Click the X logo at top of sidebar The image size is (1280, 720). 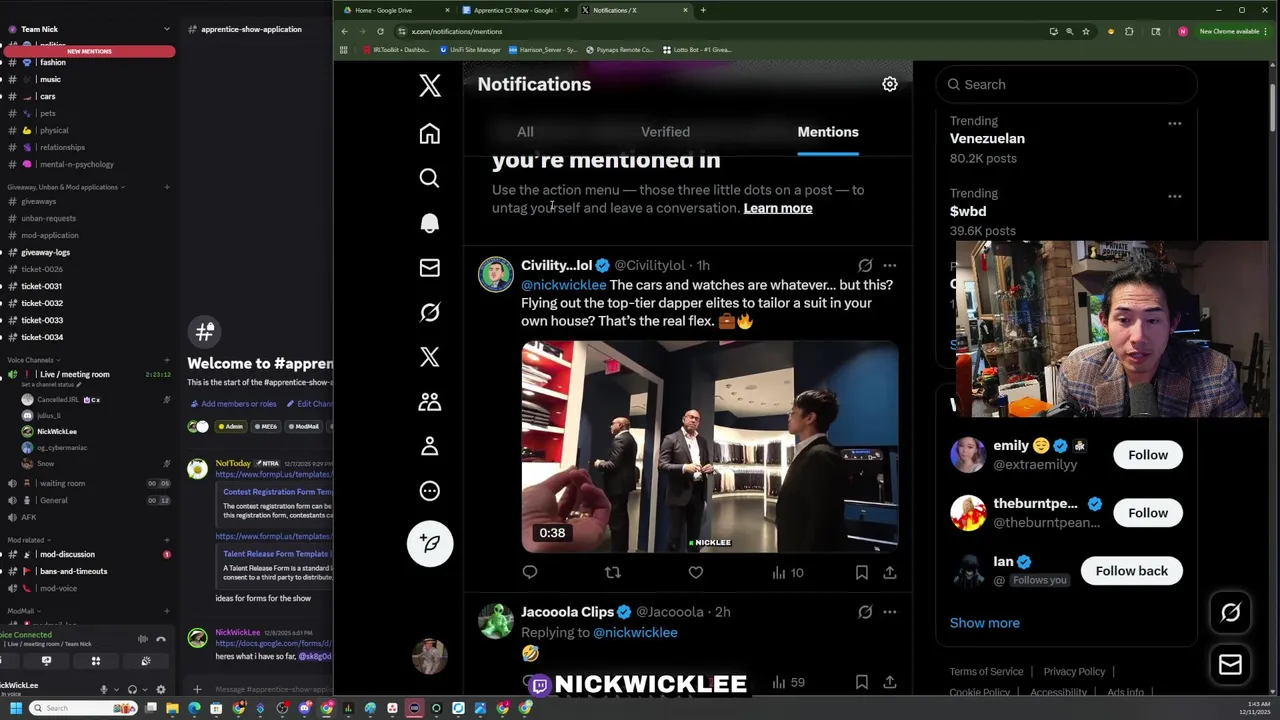tap(430, 85)
